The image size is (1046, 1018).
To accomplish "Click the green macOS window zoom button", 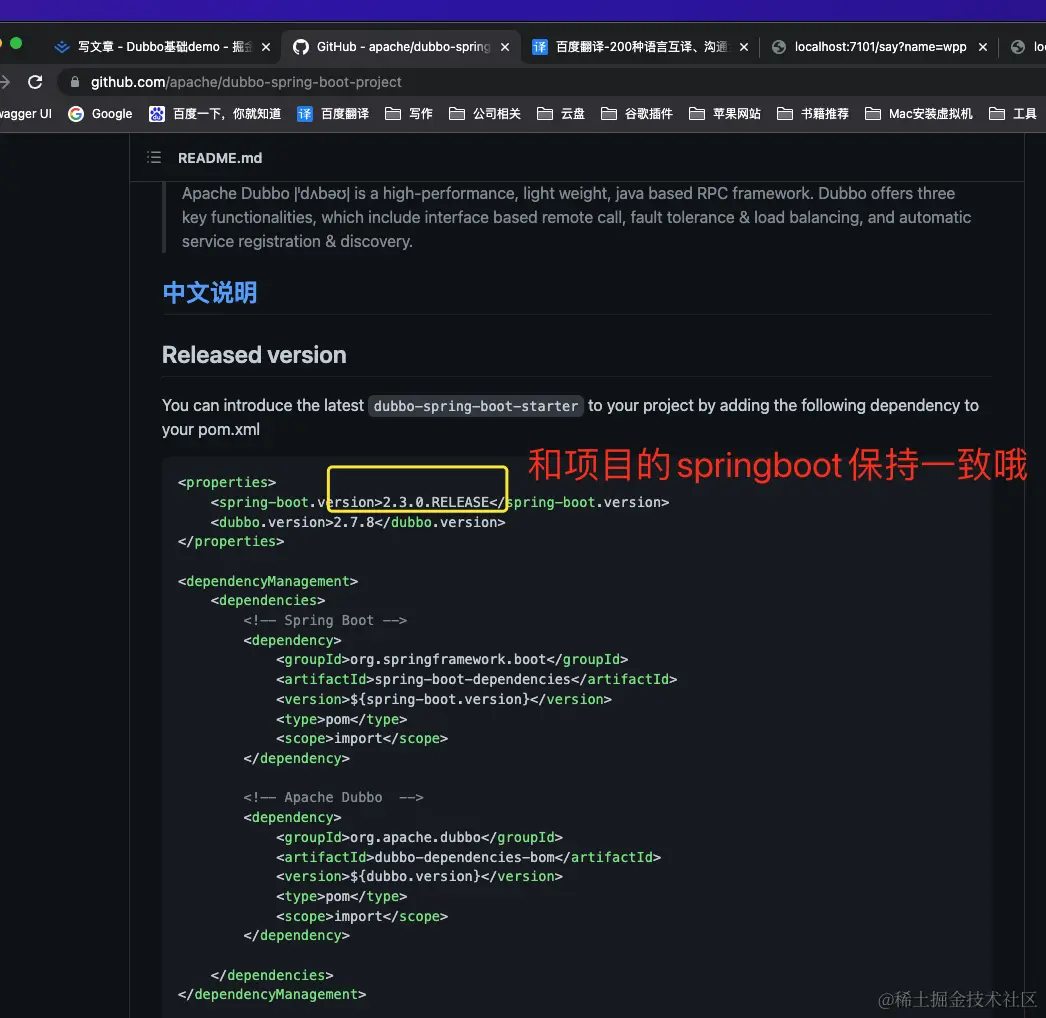I will coord(16,43).
